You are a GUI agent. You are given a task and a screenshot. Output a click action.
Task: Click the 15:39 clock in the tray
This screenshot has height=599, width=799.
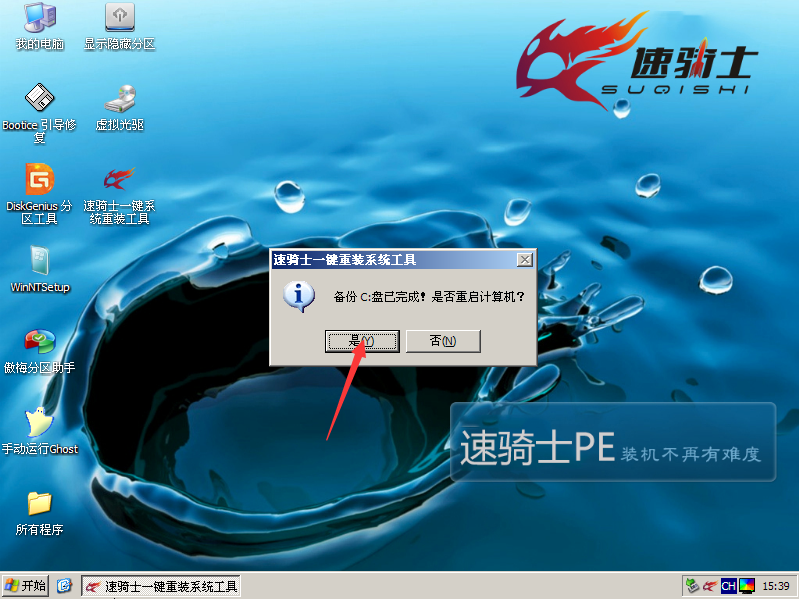pyautogui.click(x=776, y=586)
